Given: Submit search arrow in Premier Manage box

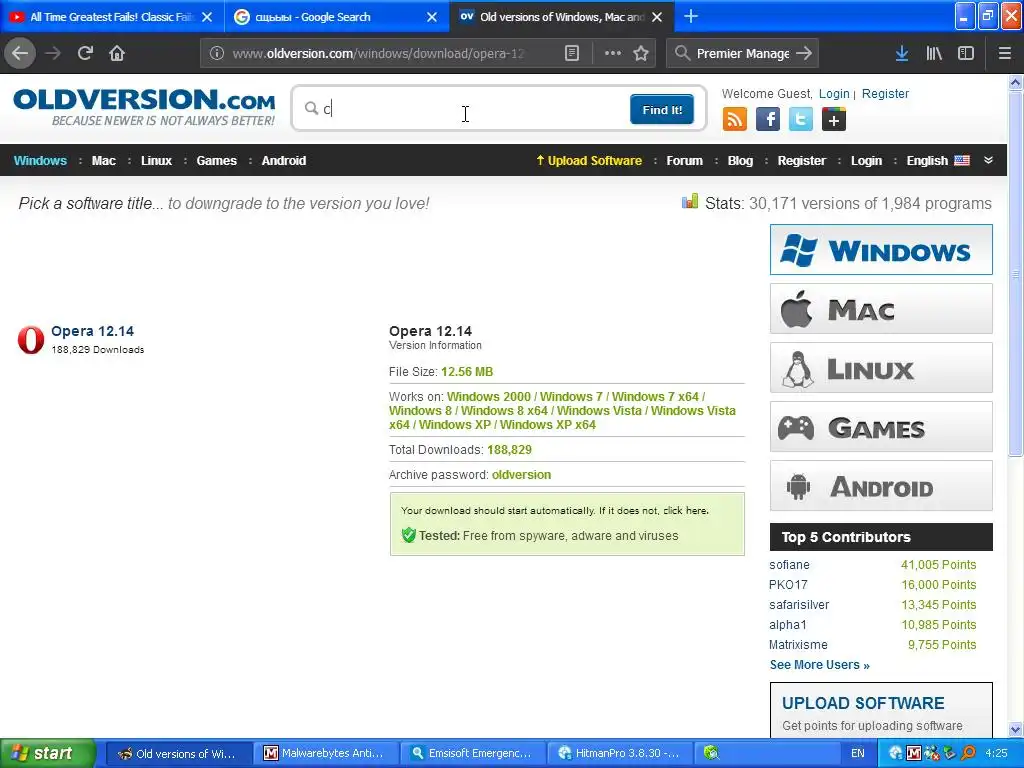Looking at the screenshot, I should 804,54.
